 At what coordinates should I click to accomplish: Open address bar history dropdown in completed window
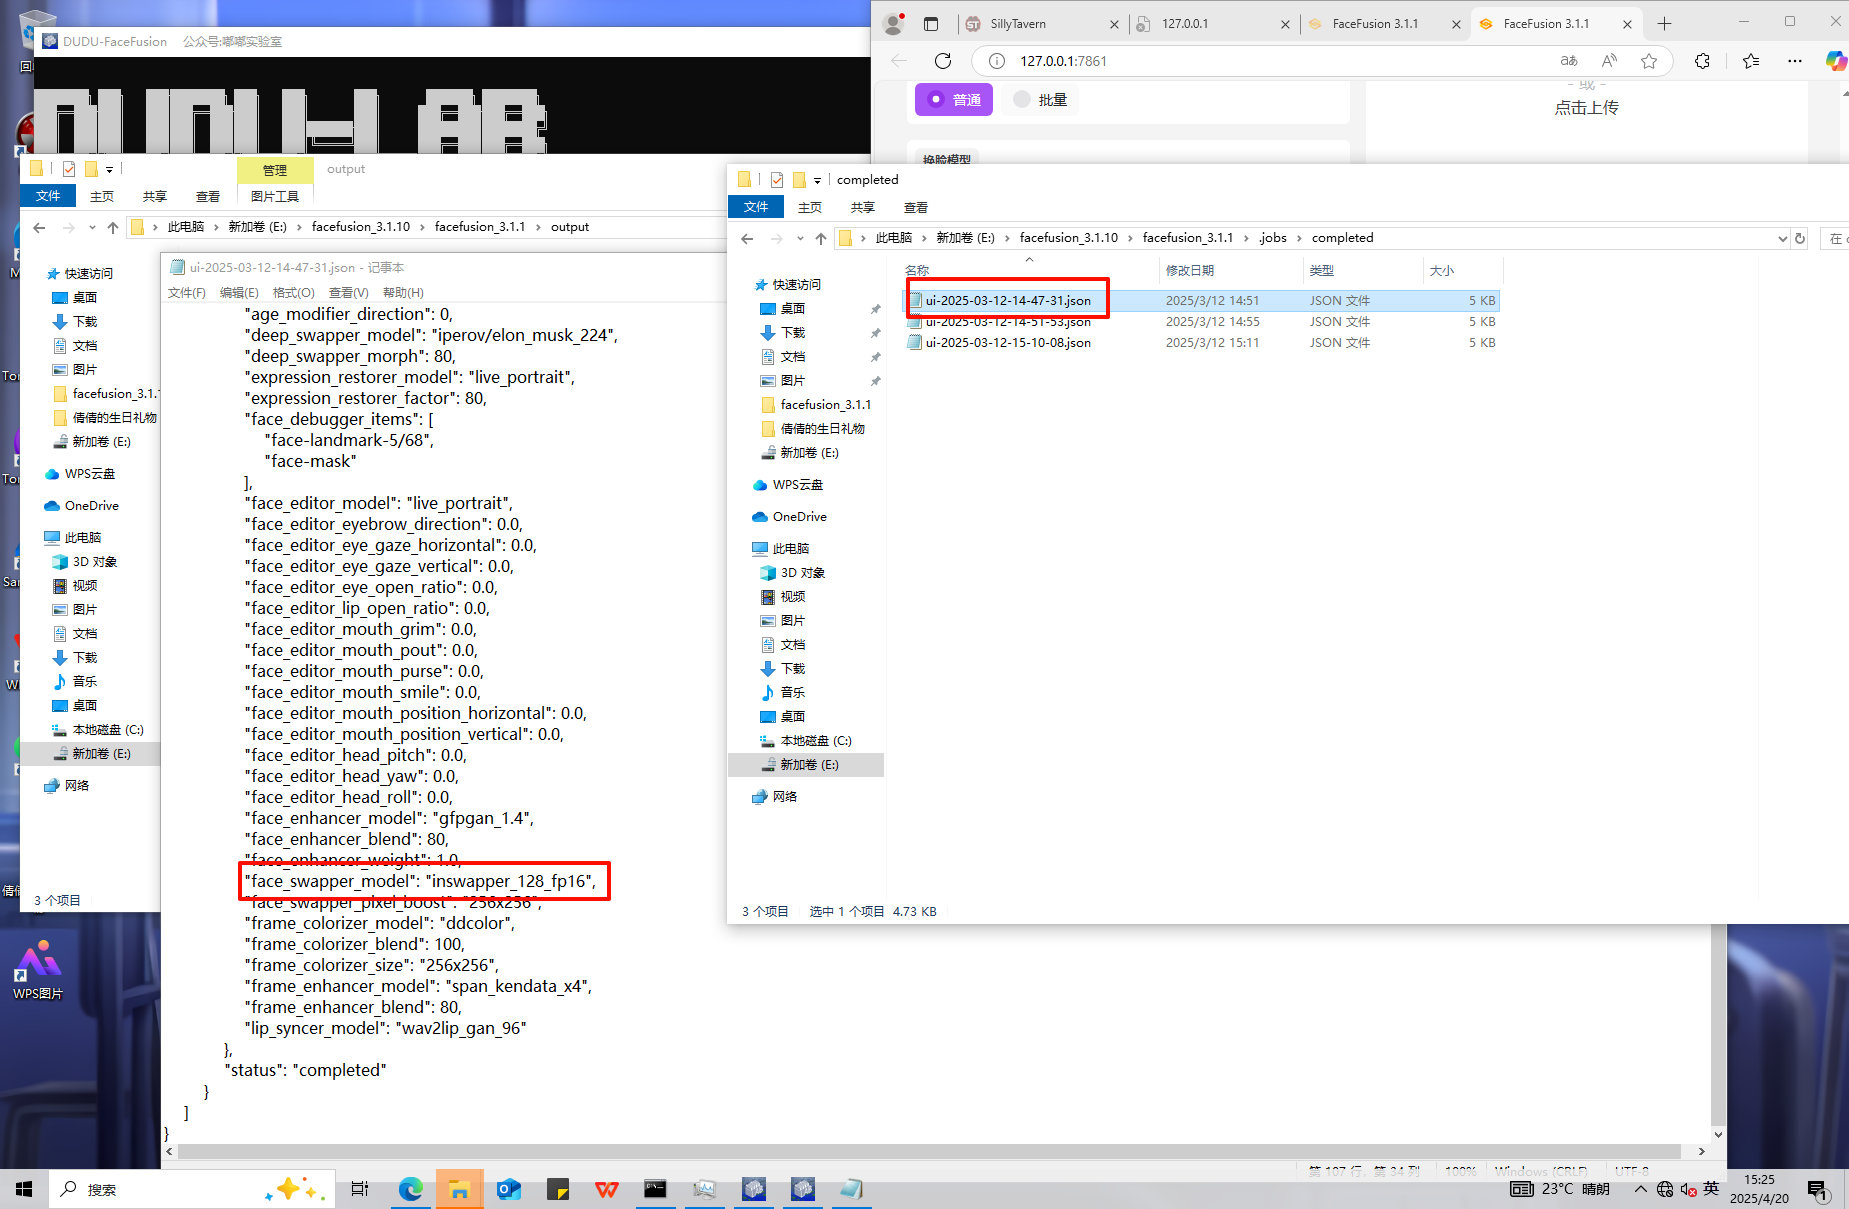(1782, 238)
